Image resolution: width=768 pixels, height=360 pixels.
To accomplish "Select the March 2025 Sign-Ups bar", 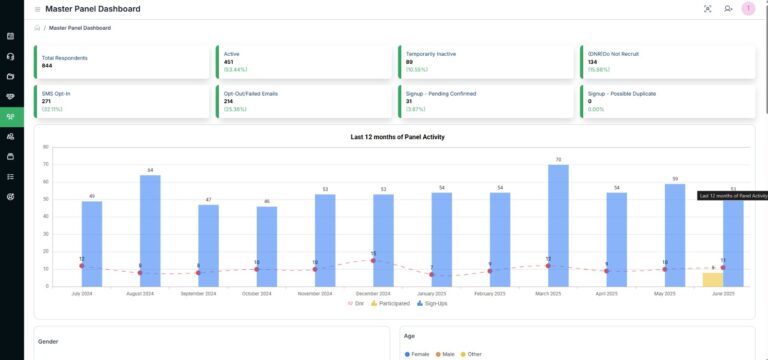I will tap(558, 225).
